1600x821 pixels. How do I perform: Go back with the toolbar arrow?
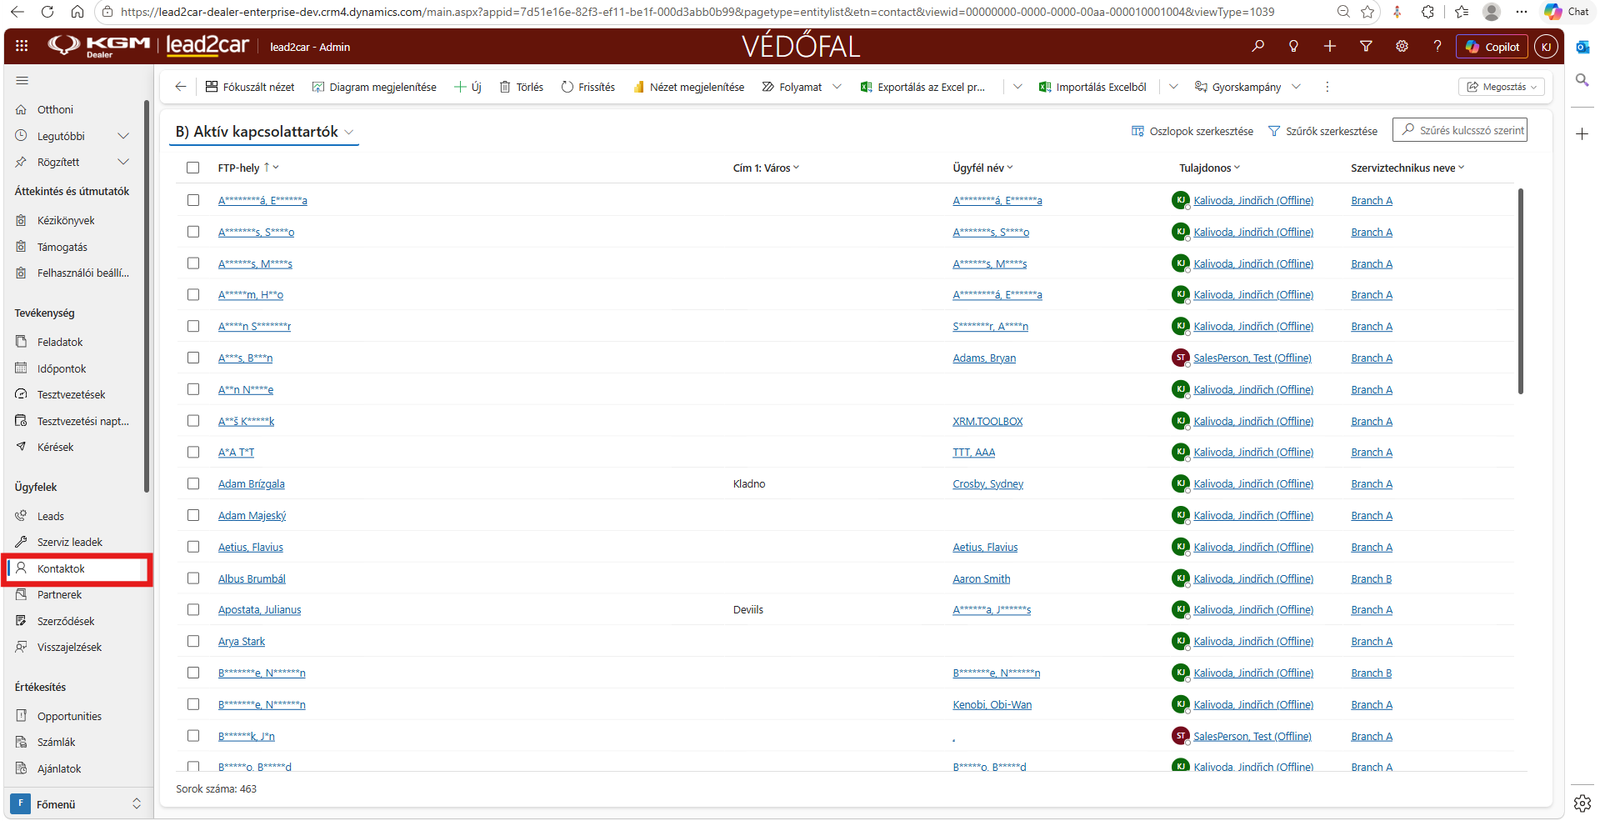tap(180, 87)
